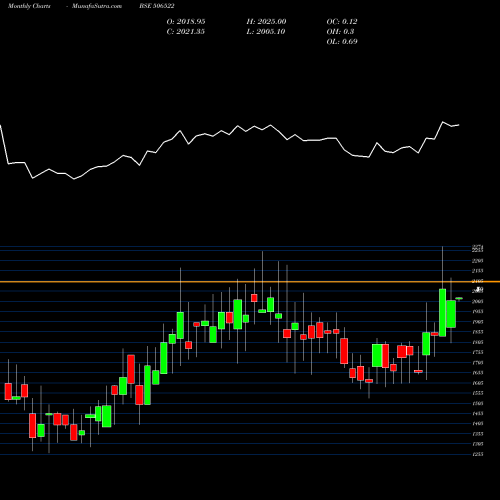The image size is (500, 500).
Task: Click the 1355 price axis label
Action: pyautogui.click(x=478, y=434)
